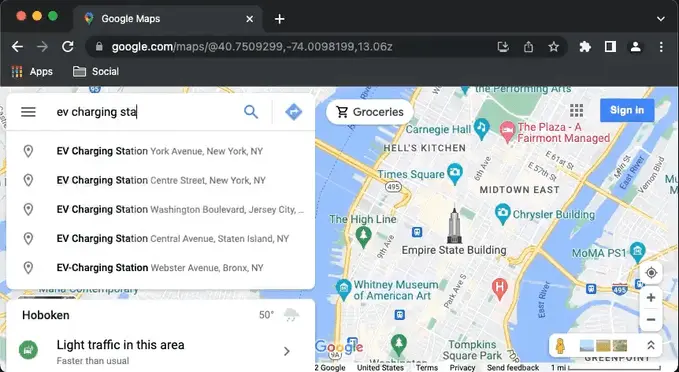This screenshot has width=679, height=372.
Task: Click the site lock icon
Action: 99,46
